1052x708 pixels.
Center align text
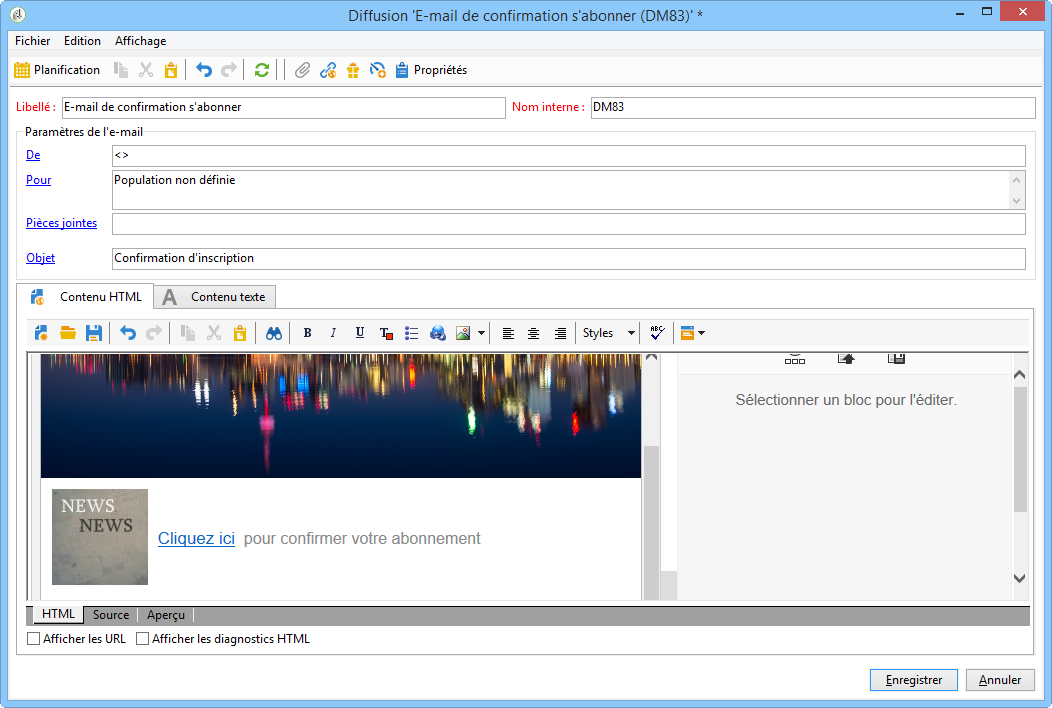(x=533, y=333)
